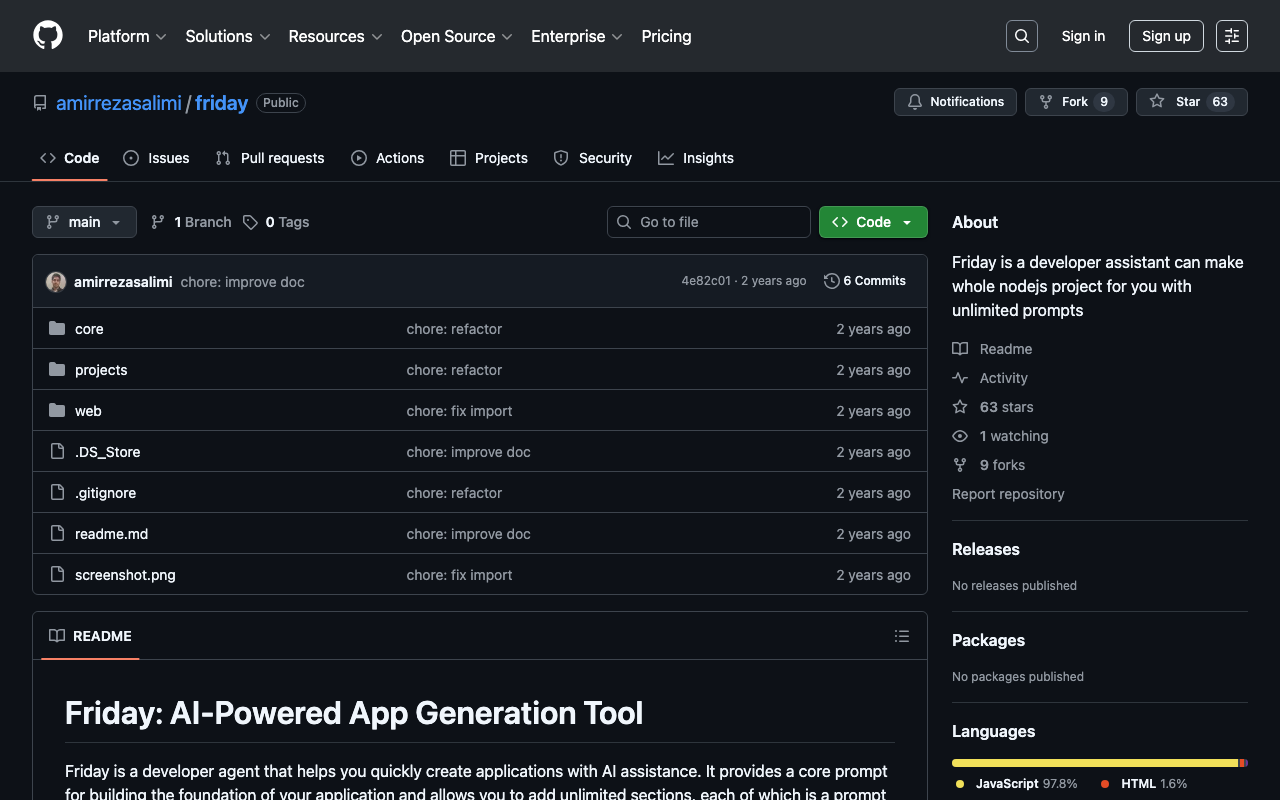Click the Notifications bell button

[x=954, y=102]
